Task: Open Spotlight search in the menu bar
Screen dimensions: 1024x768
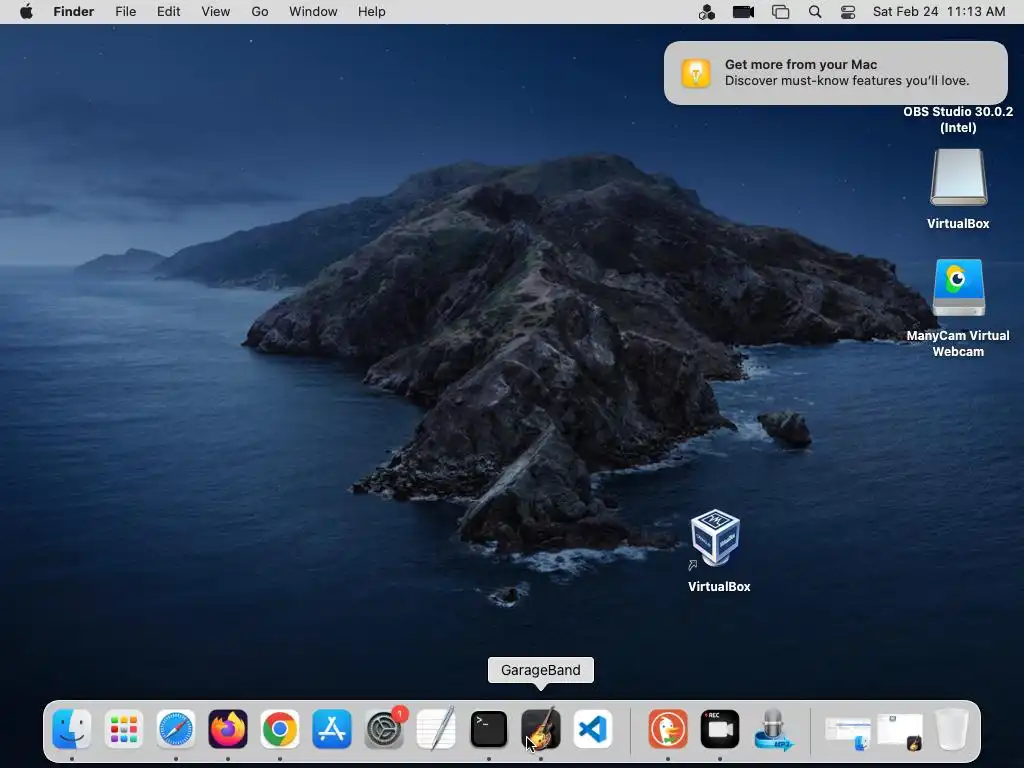Action: click(815, 12)
